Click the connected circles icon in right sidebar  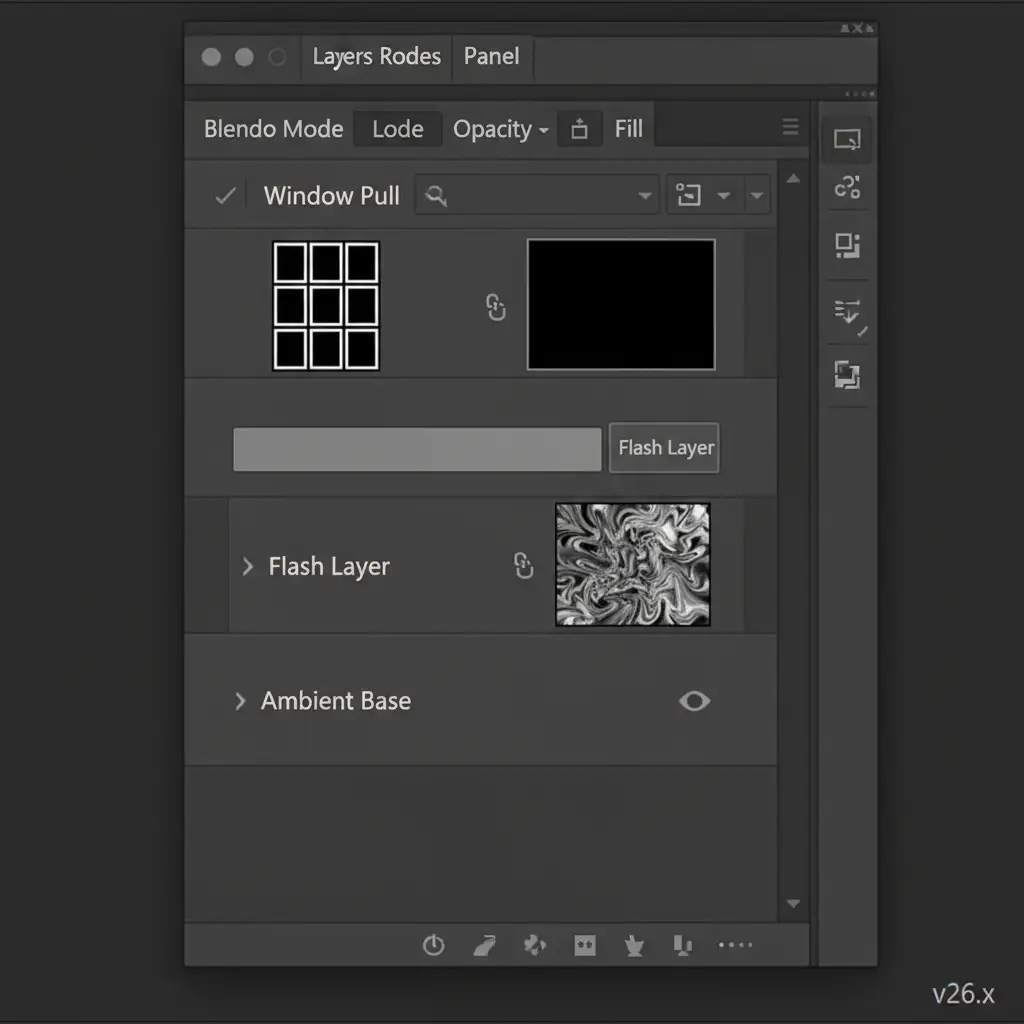point(847,187)
